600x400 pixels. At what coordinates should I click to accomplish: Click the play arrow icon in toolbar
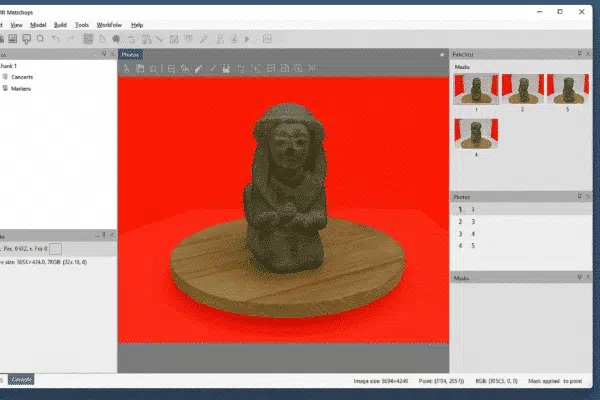246,39
